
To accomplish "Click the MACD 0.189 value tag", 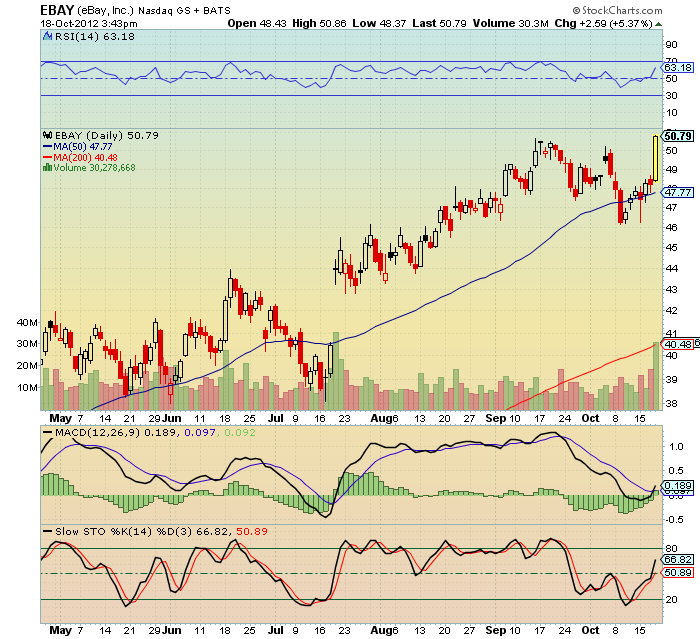I will [678, 485].
